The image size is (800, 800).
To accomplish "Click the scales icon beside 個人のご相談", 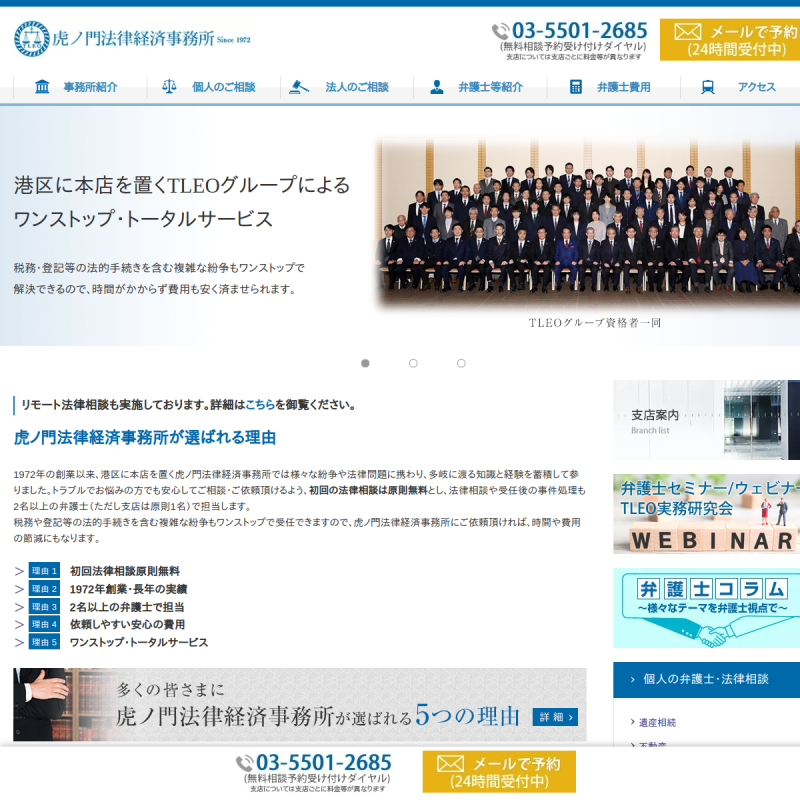I will coord(169,87).
